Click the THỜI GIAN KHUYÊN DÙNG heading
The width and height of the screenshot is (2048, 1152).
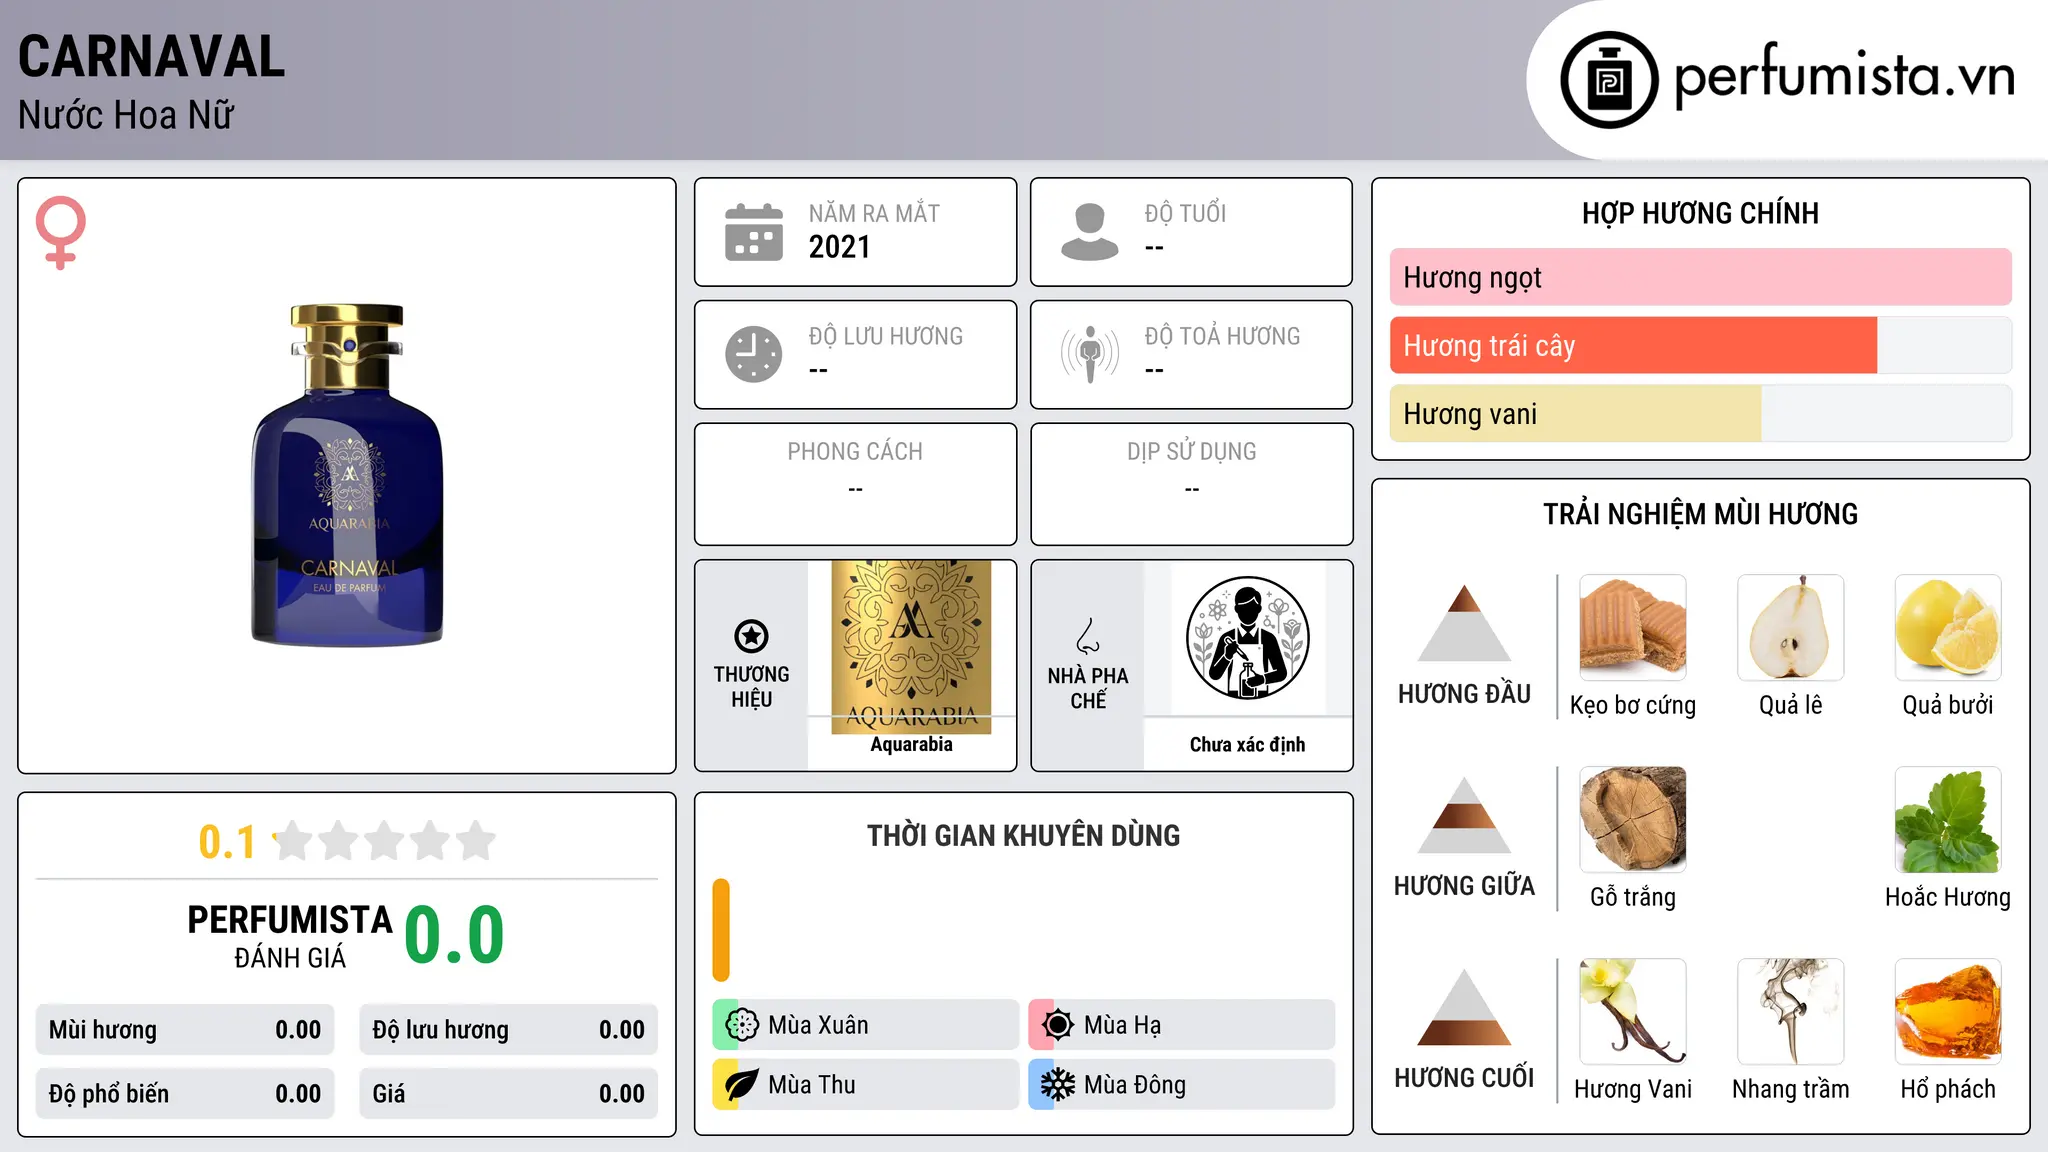point(1023,835)
